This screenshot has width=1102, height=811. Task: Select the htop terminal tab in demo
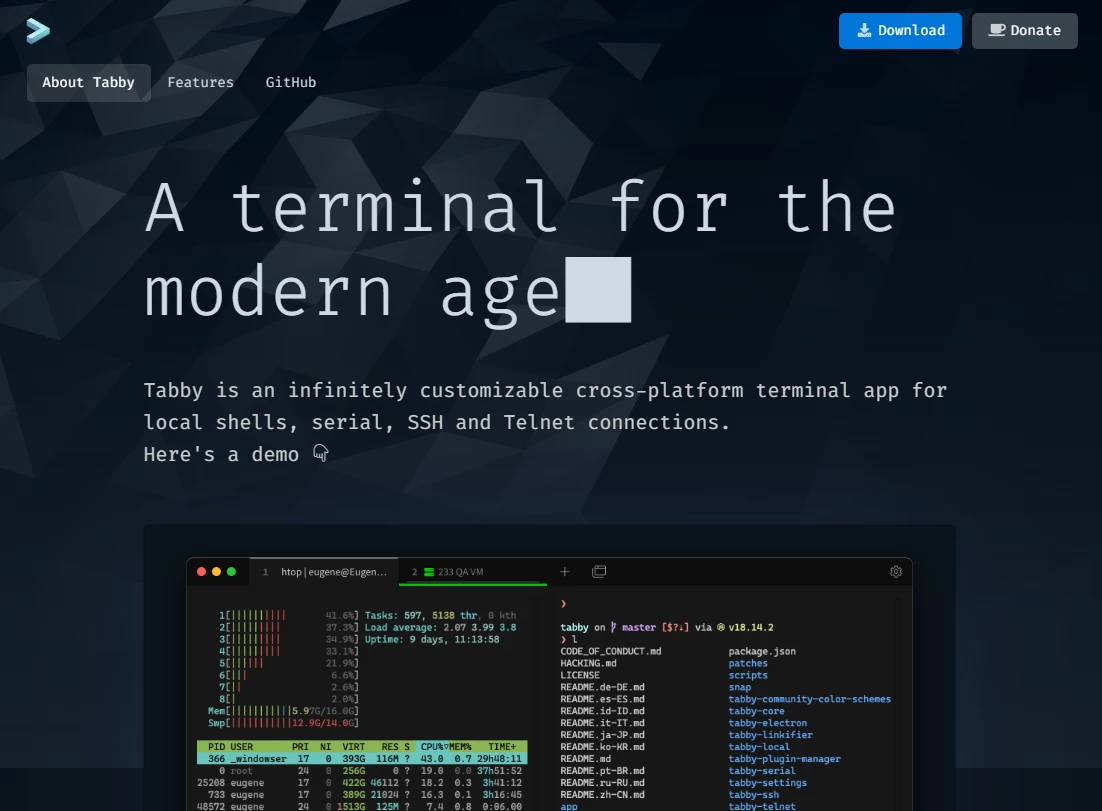(325, 572)
